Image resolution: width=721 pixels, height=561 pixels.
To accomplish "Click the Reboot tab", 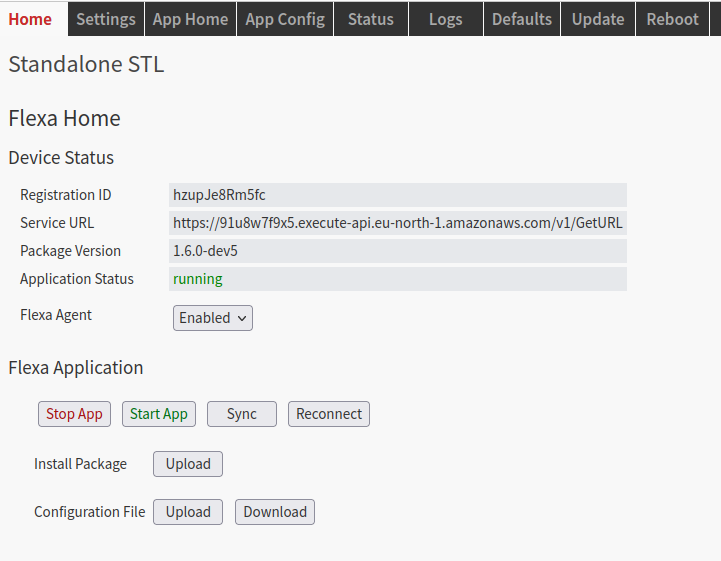I will 672,19.
